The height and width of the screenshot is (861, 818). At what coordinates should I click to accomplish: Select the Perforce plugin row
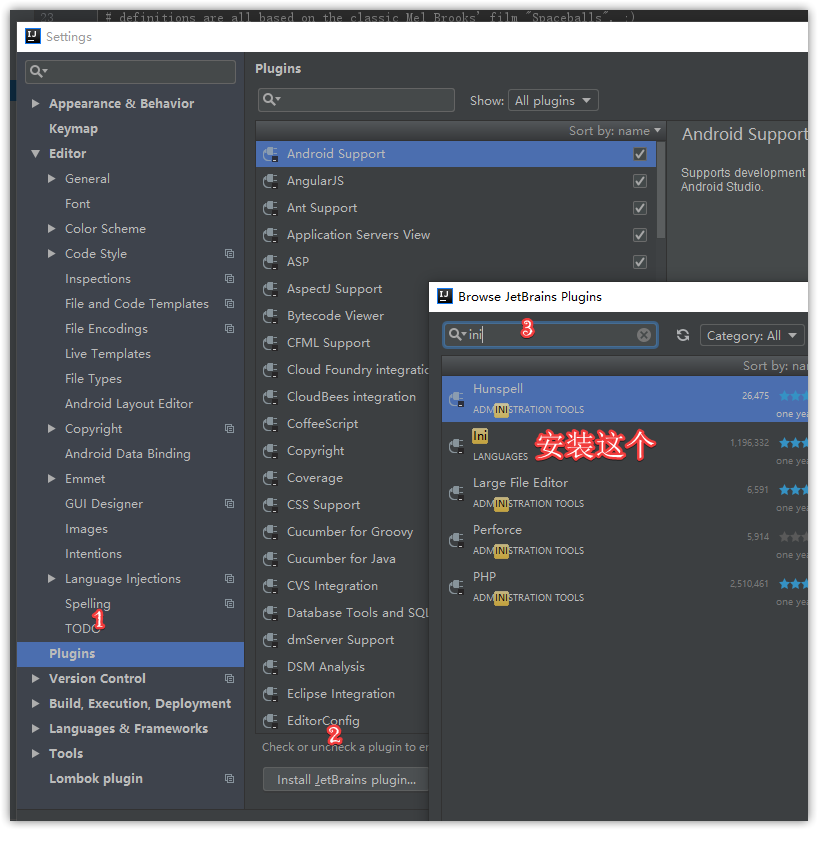click(x=625, y=540)
